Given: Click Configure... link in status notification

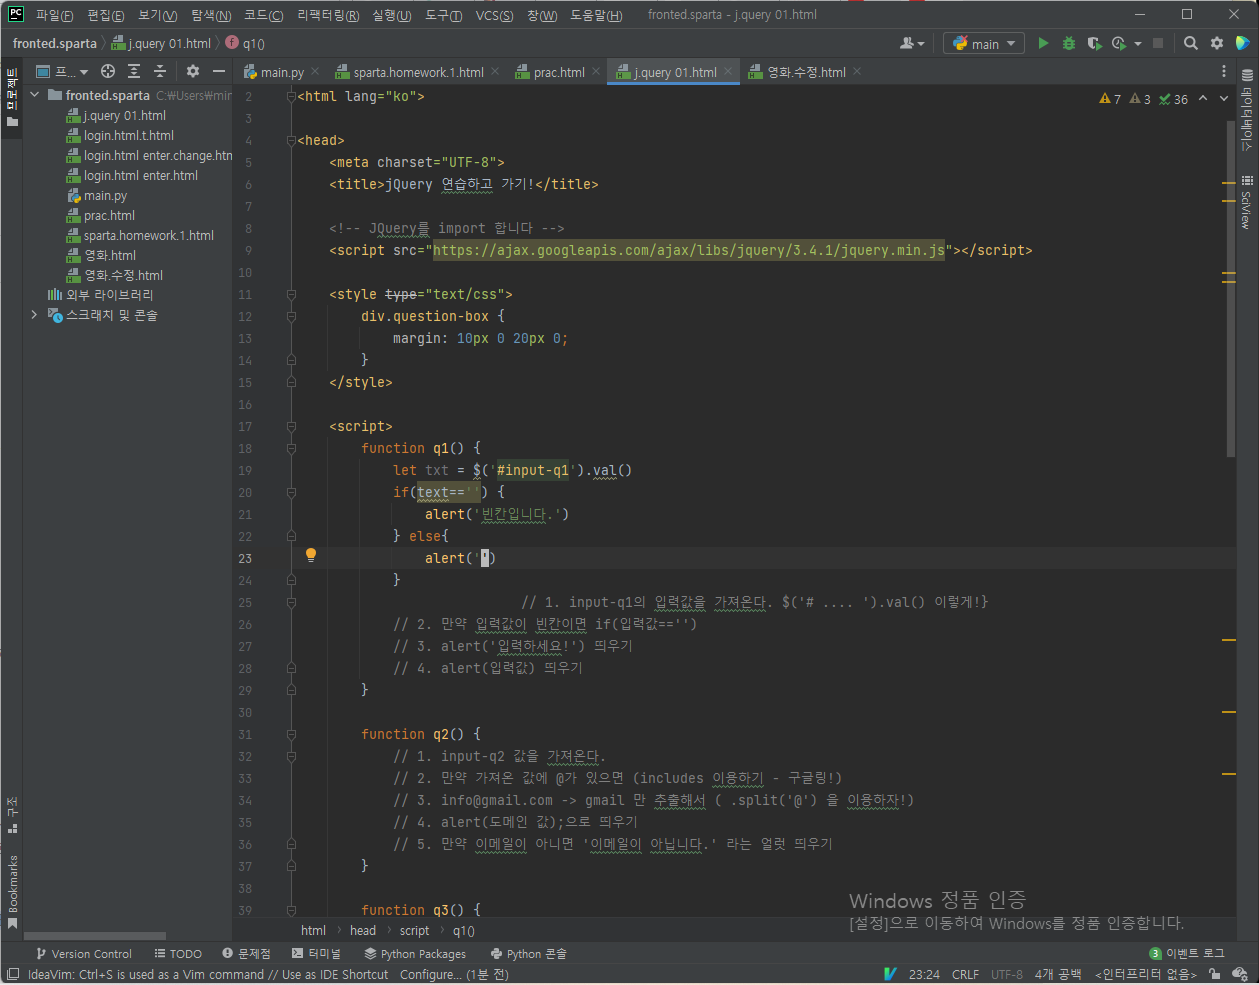Looking at the screenshot, I should tap(431, 974).
